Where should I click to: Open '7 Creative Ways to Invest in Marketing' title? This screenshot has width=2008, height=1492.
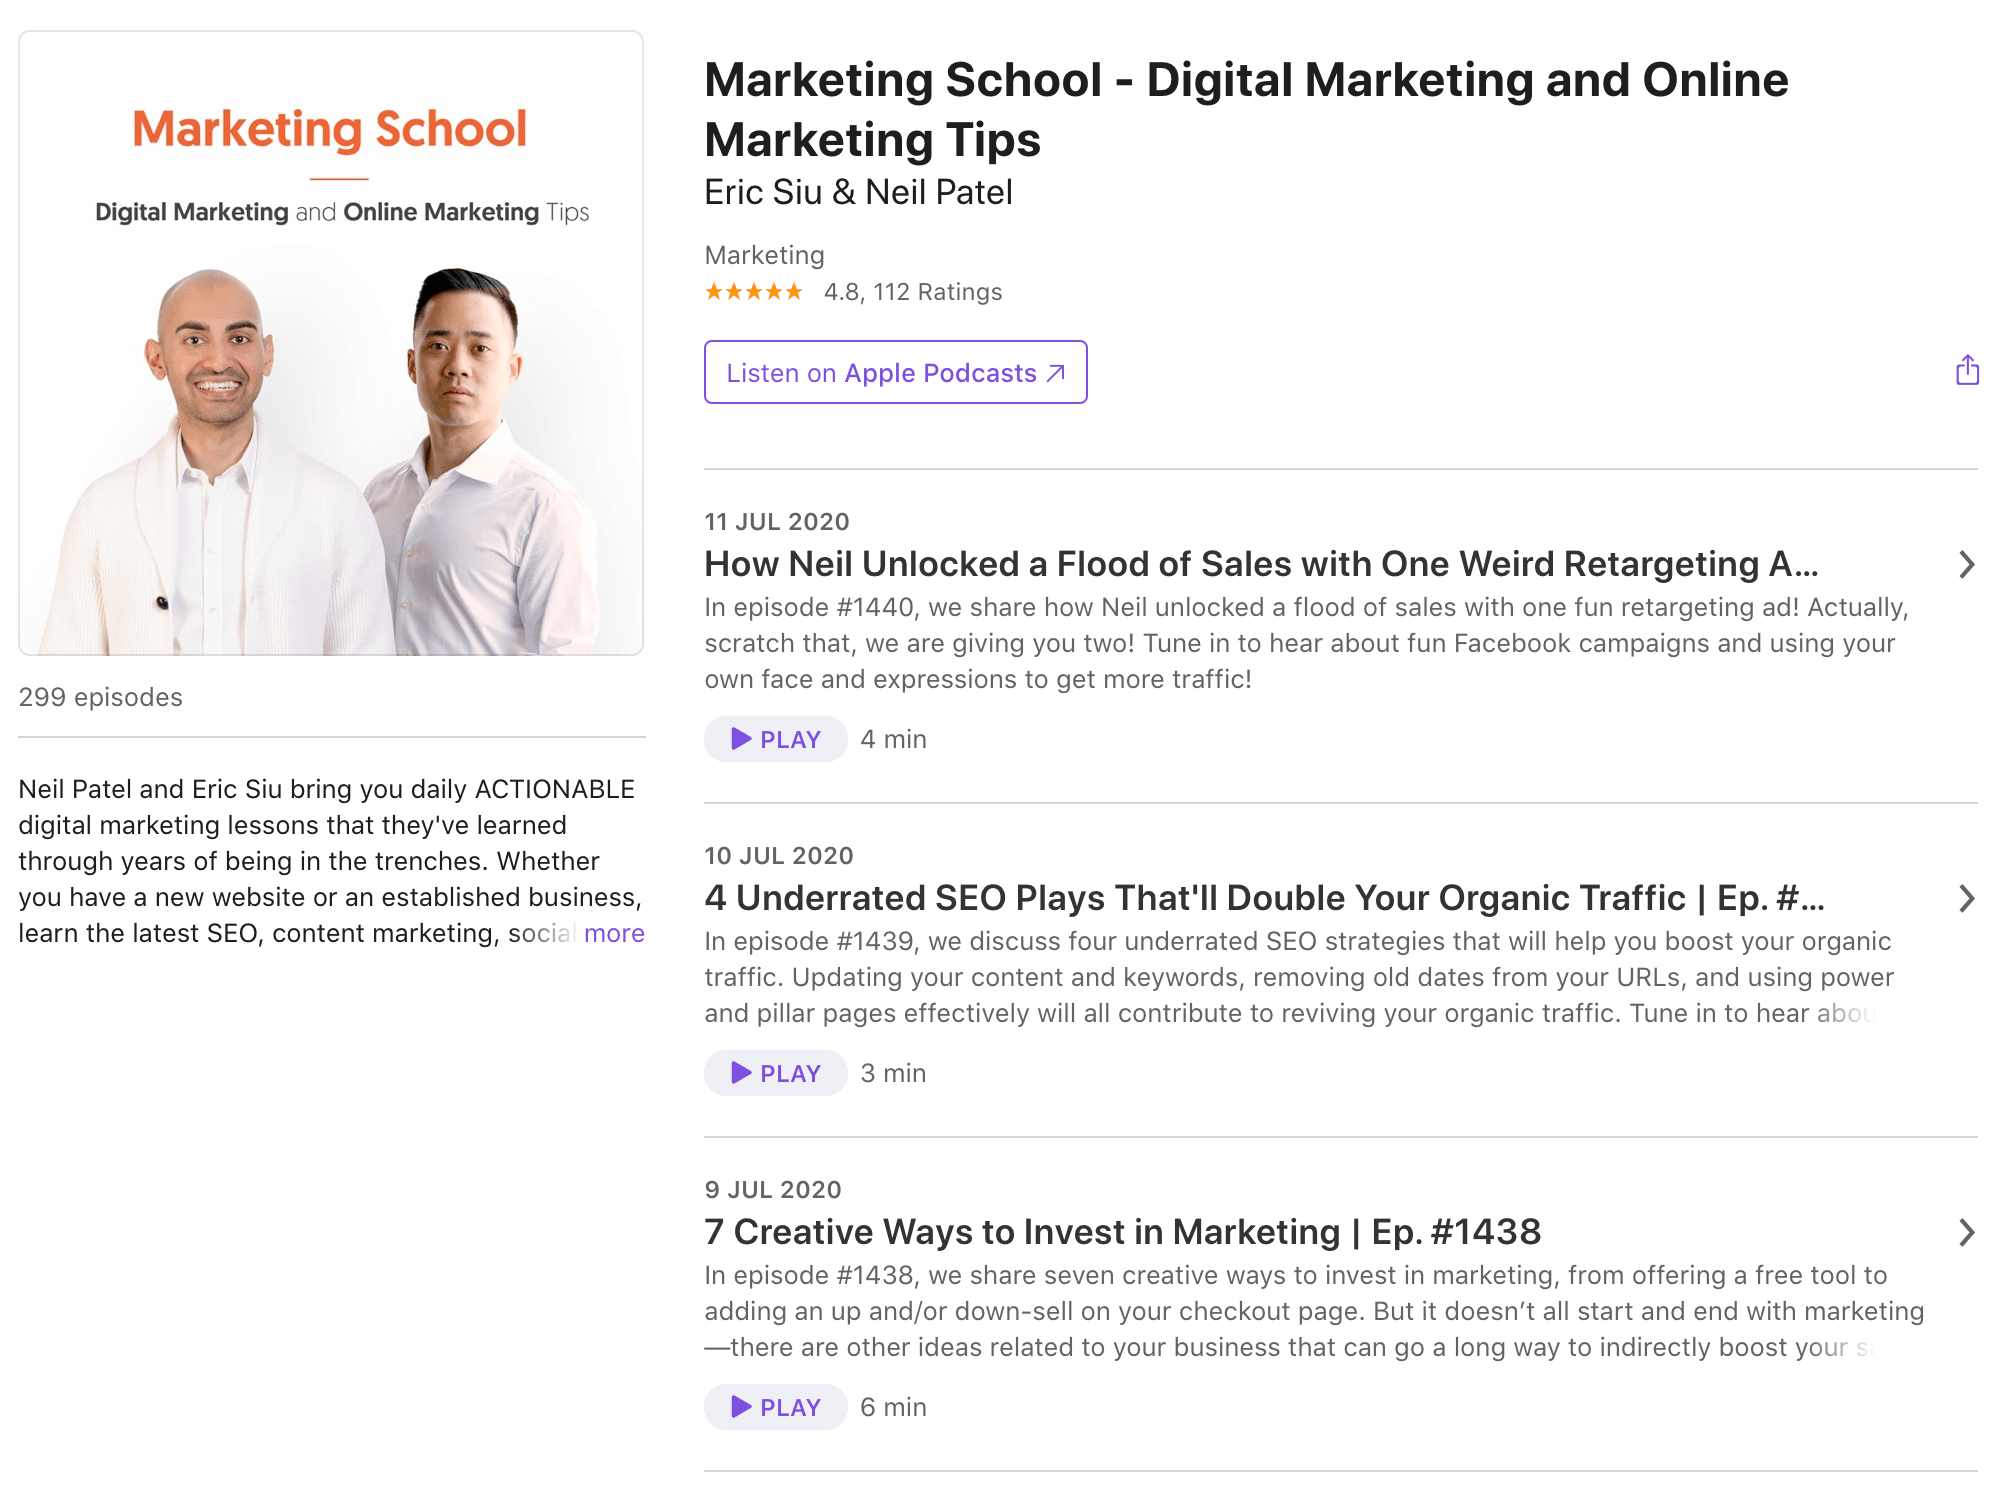[x=1122, y=1232]
